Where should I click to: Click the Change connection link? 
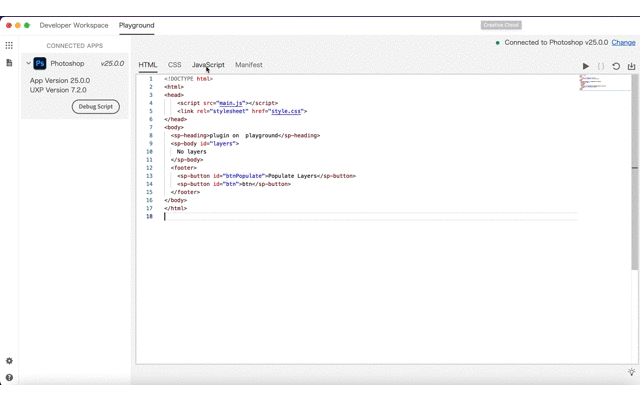tap(623, 43)
